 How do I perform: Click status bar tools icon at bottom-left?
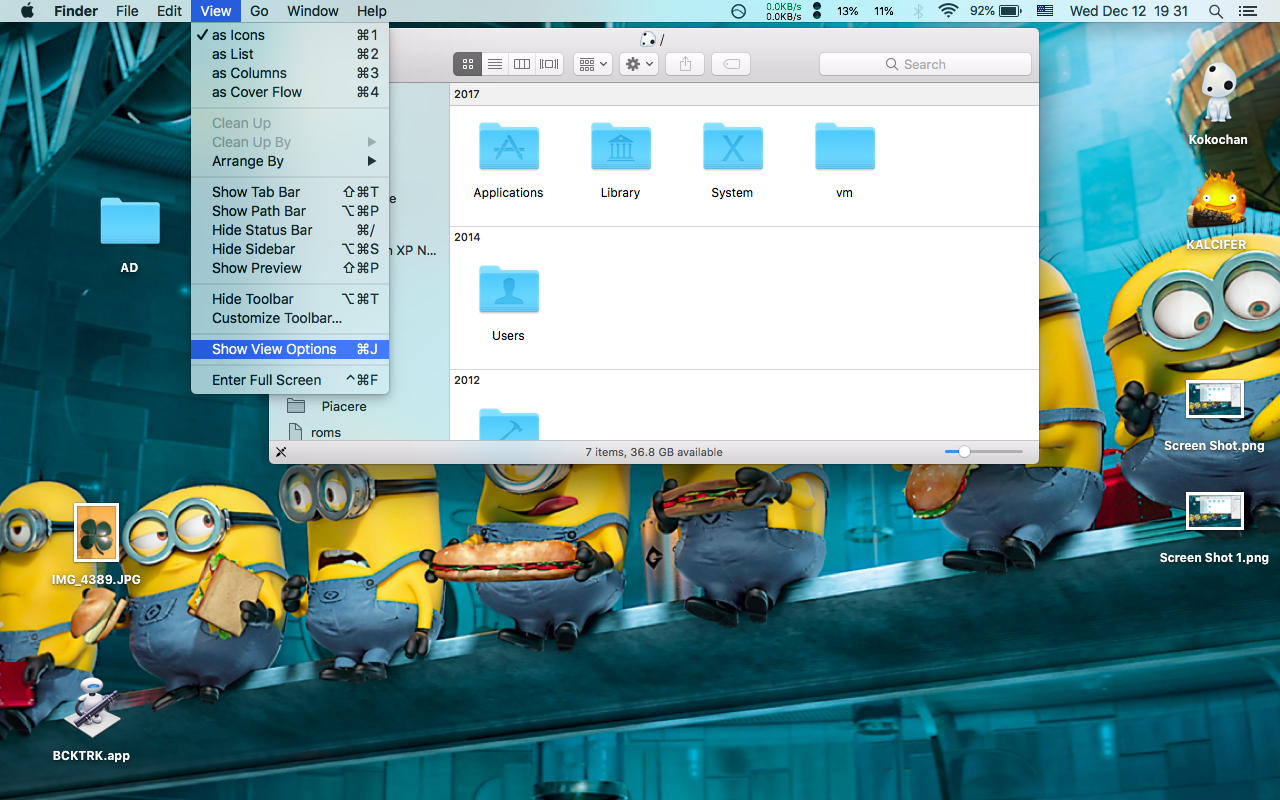click(281, 452)
